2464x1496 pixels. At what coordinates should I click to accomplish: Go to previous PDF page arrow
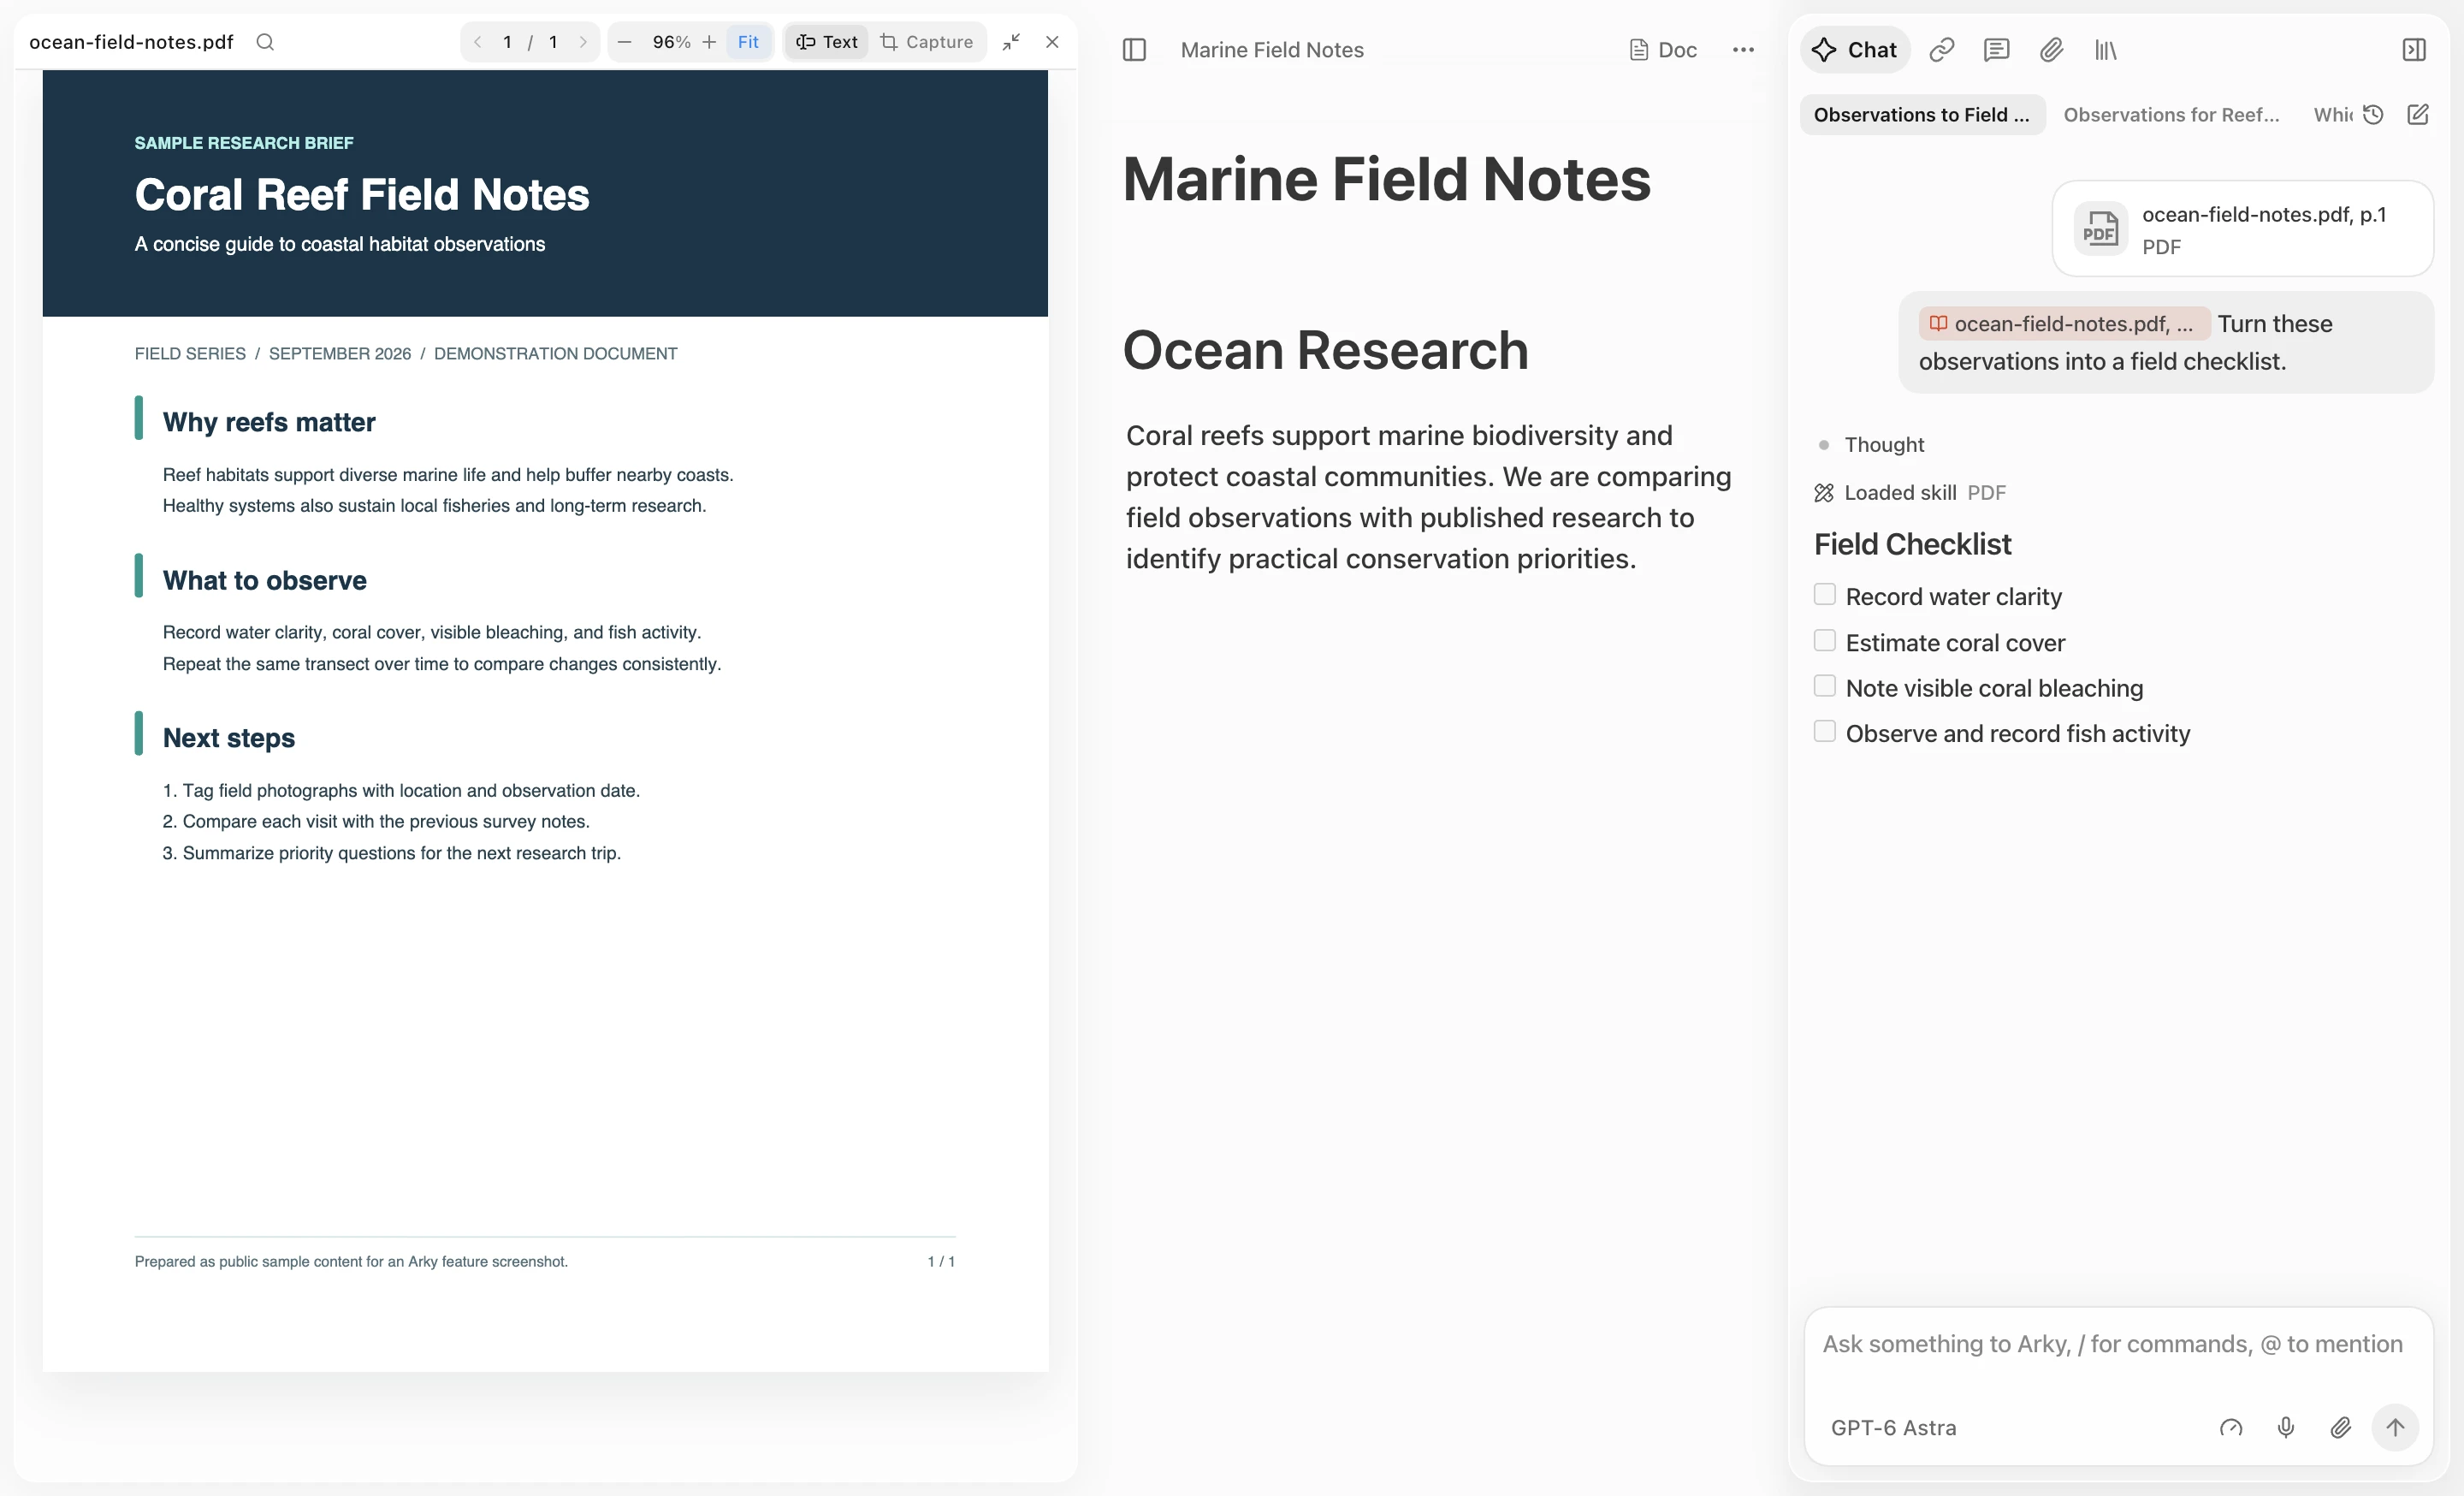point(478,42)
